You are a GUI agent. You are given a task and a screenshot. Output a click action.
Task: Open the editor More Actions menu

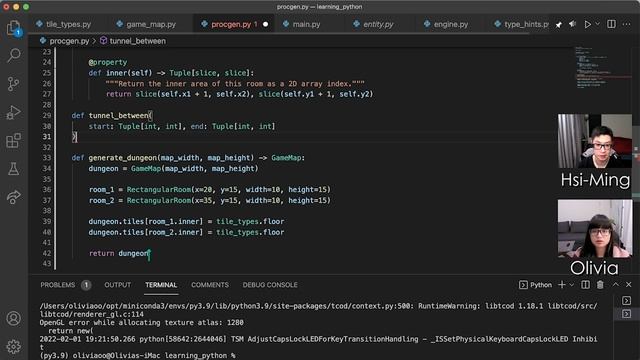[x=627, y=24]
